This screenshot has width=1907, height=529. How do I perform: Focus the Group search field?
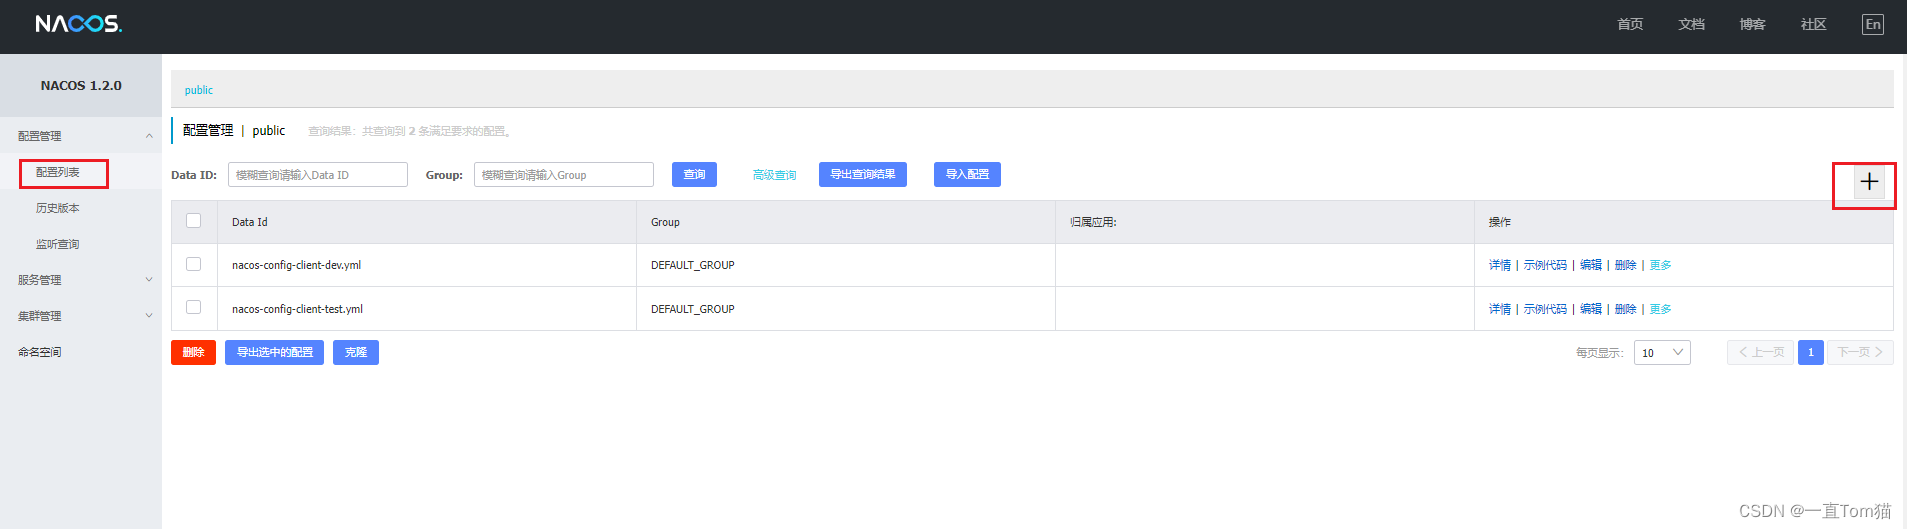click(x=564, y=174)
